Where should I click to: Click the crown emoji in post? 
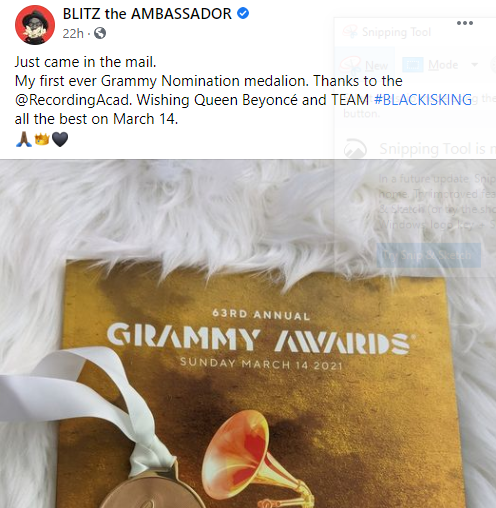(x=42, y=139)
